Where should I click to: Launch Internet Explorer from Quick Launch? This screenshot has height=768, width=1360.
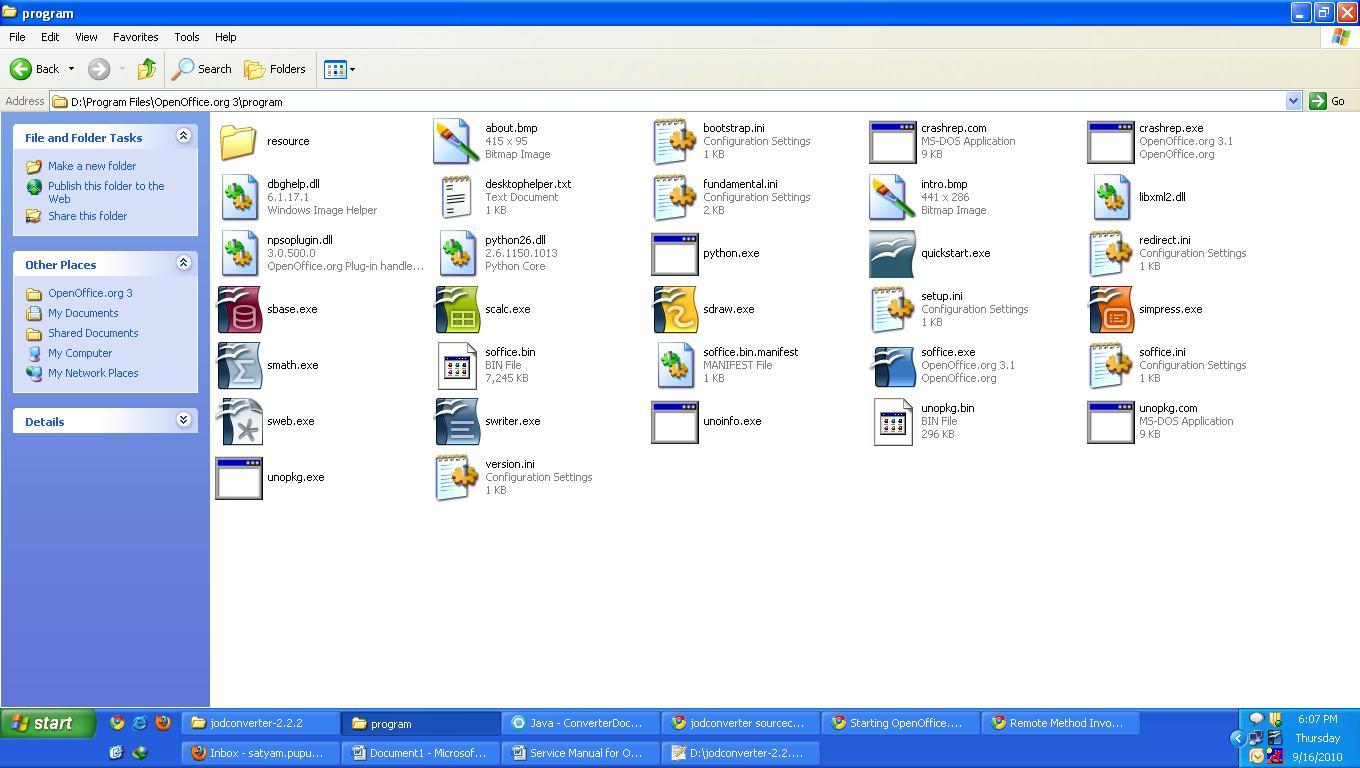[x=139, y=722]
